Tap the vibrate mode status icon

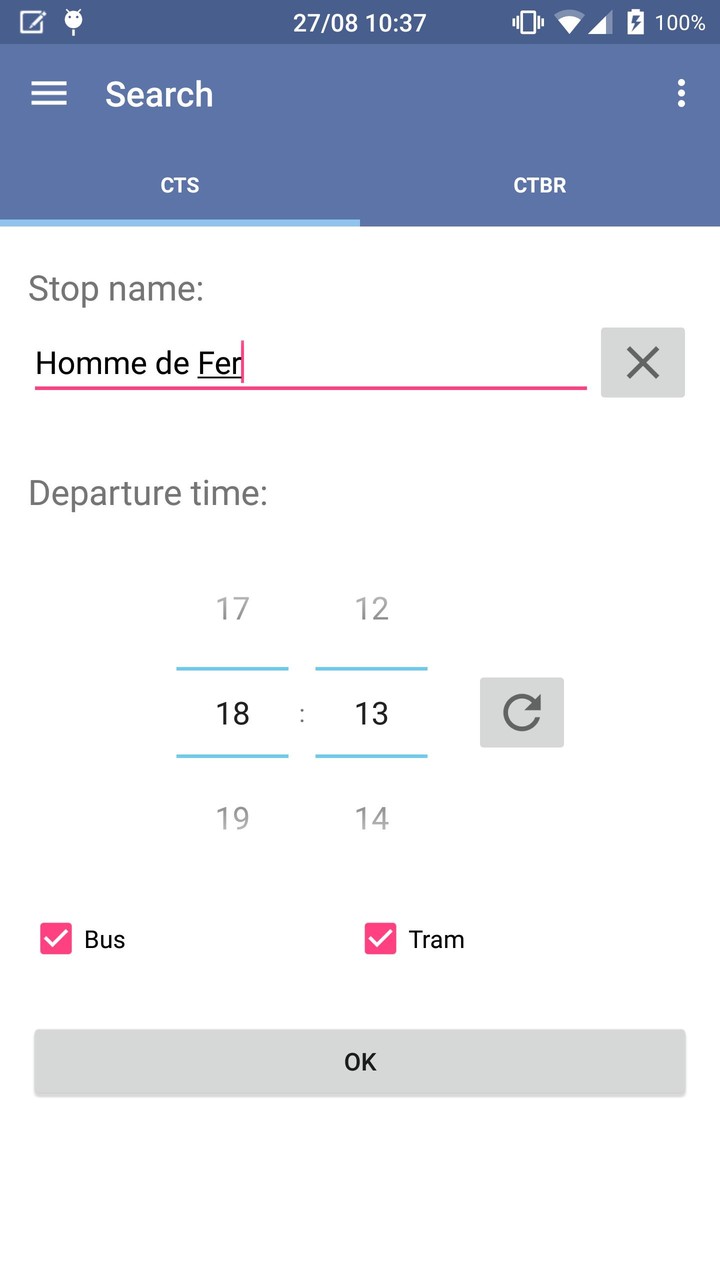pyautogui.click(x=527, y=22)
